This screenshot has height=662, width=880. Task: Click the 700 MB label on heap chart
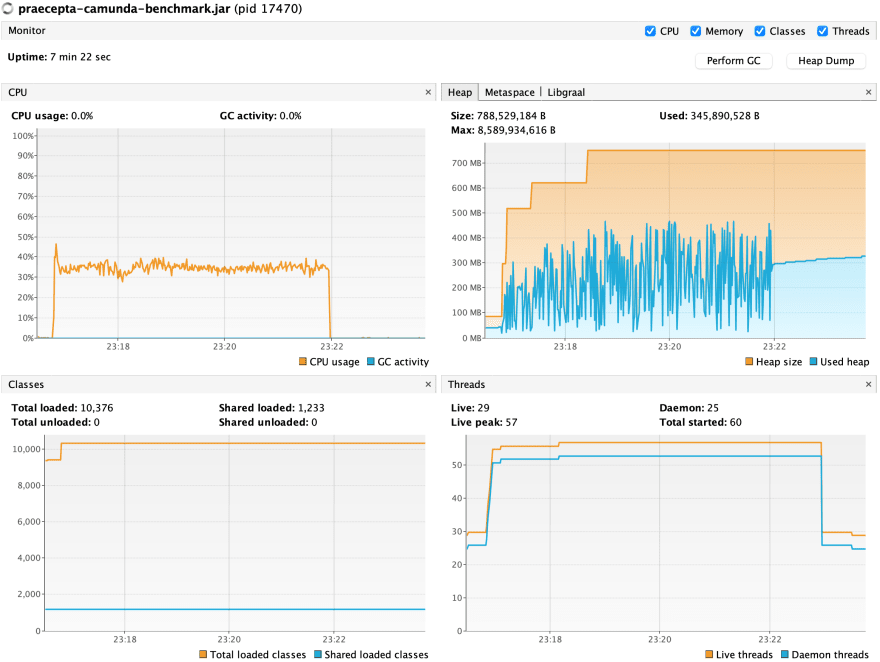466,163
